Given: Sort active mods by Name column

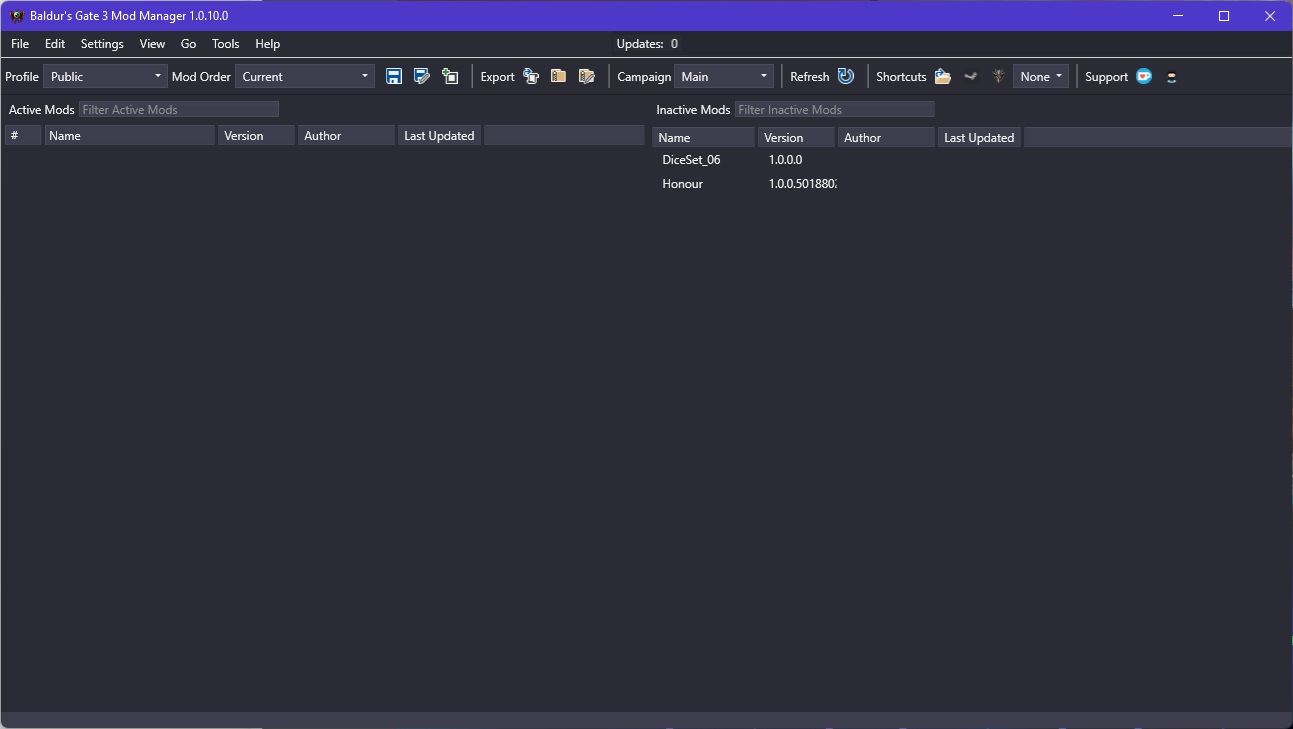Looking at the screenshot, I should click(x=129, y=135).
